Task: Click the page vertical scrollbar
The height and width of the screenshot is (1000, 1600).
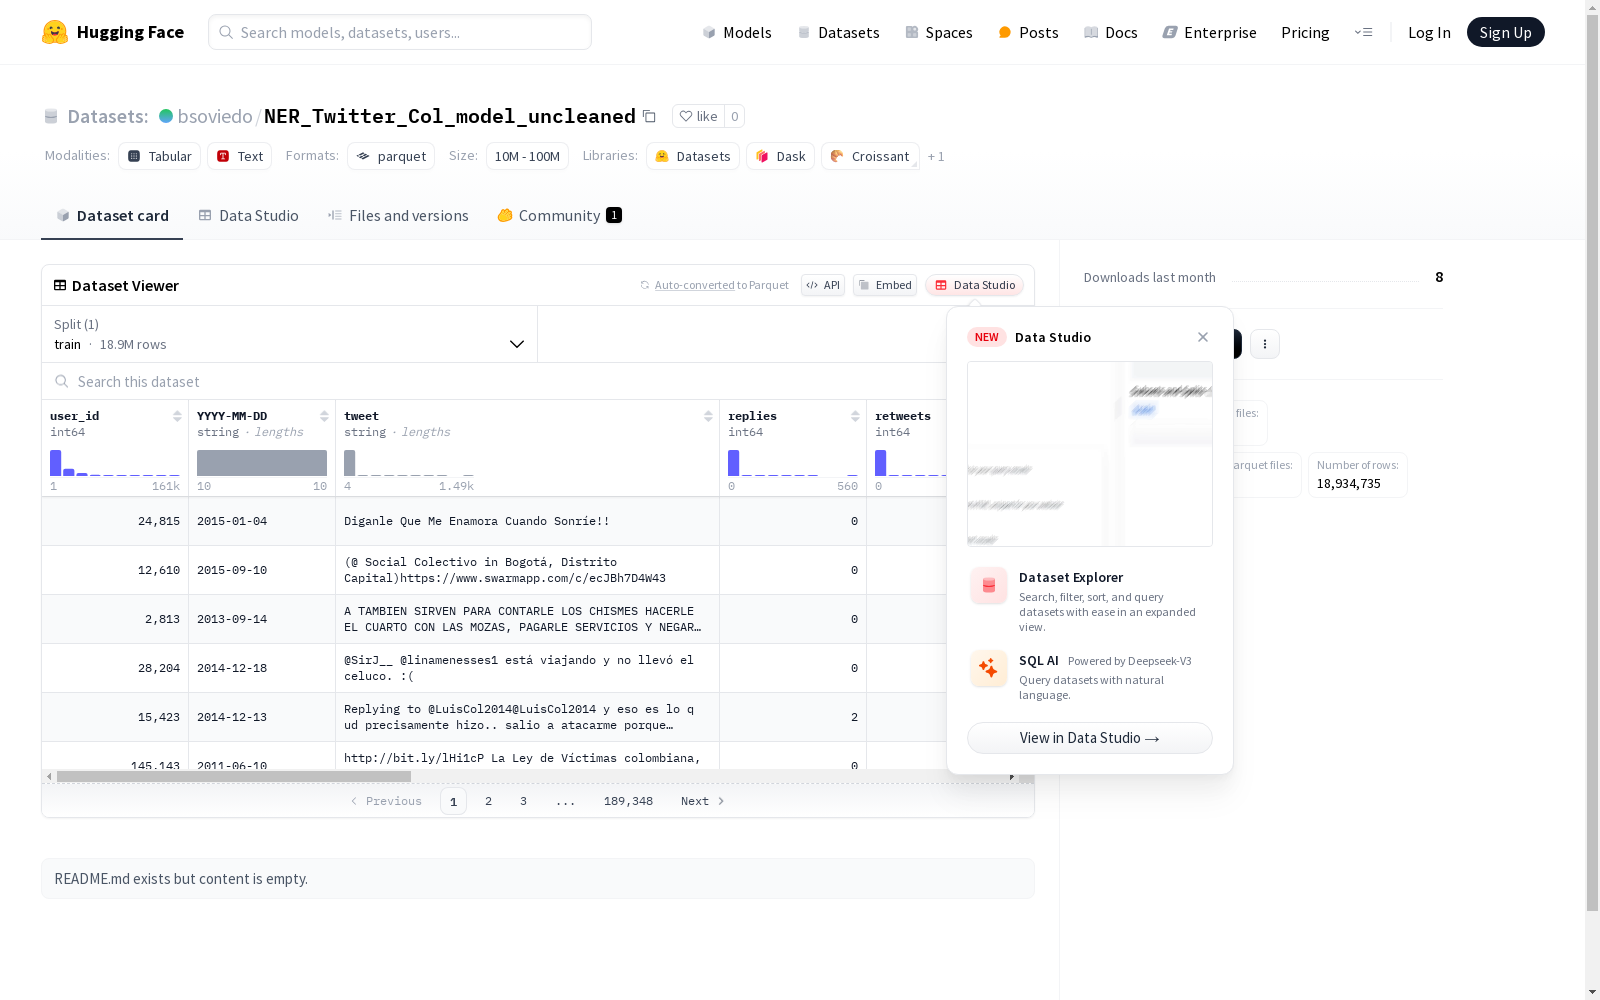Action: 1592,460
